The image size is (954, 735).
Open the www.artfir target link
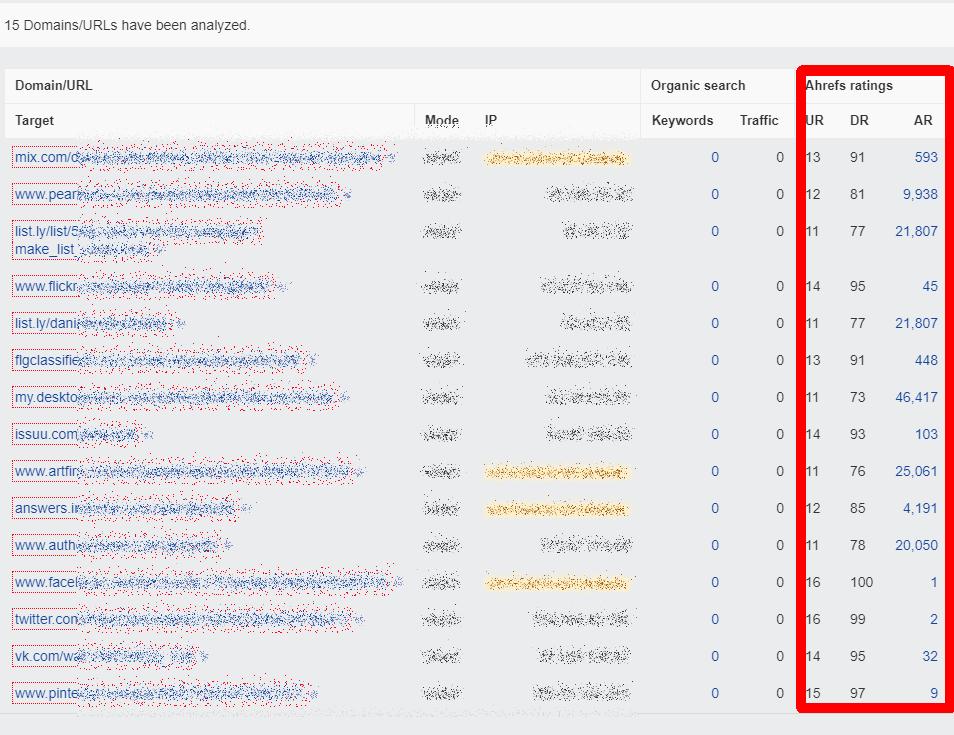point(189,472)
